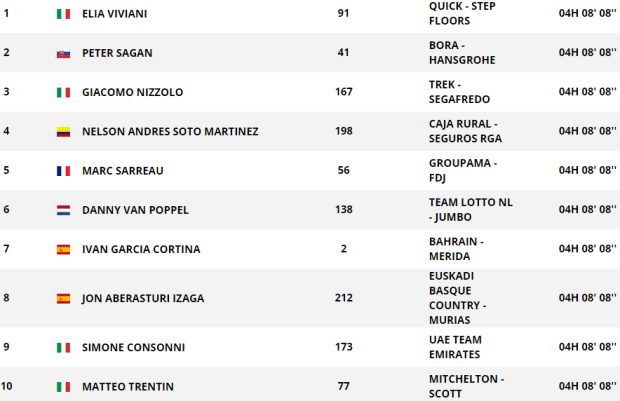Click the Italian flag beside Simone Consonni
The width and height of the screenshot is (620, 401).
point(63,347)
